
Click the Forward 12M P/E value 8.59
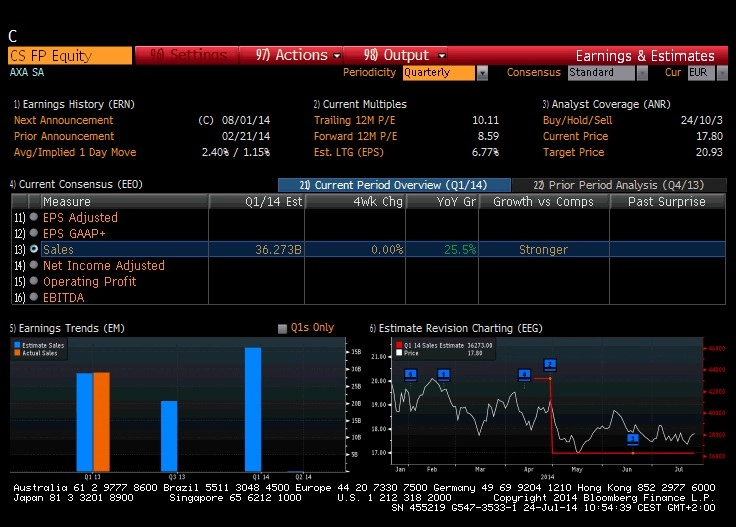488,136
